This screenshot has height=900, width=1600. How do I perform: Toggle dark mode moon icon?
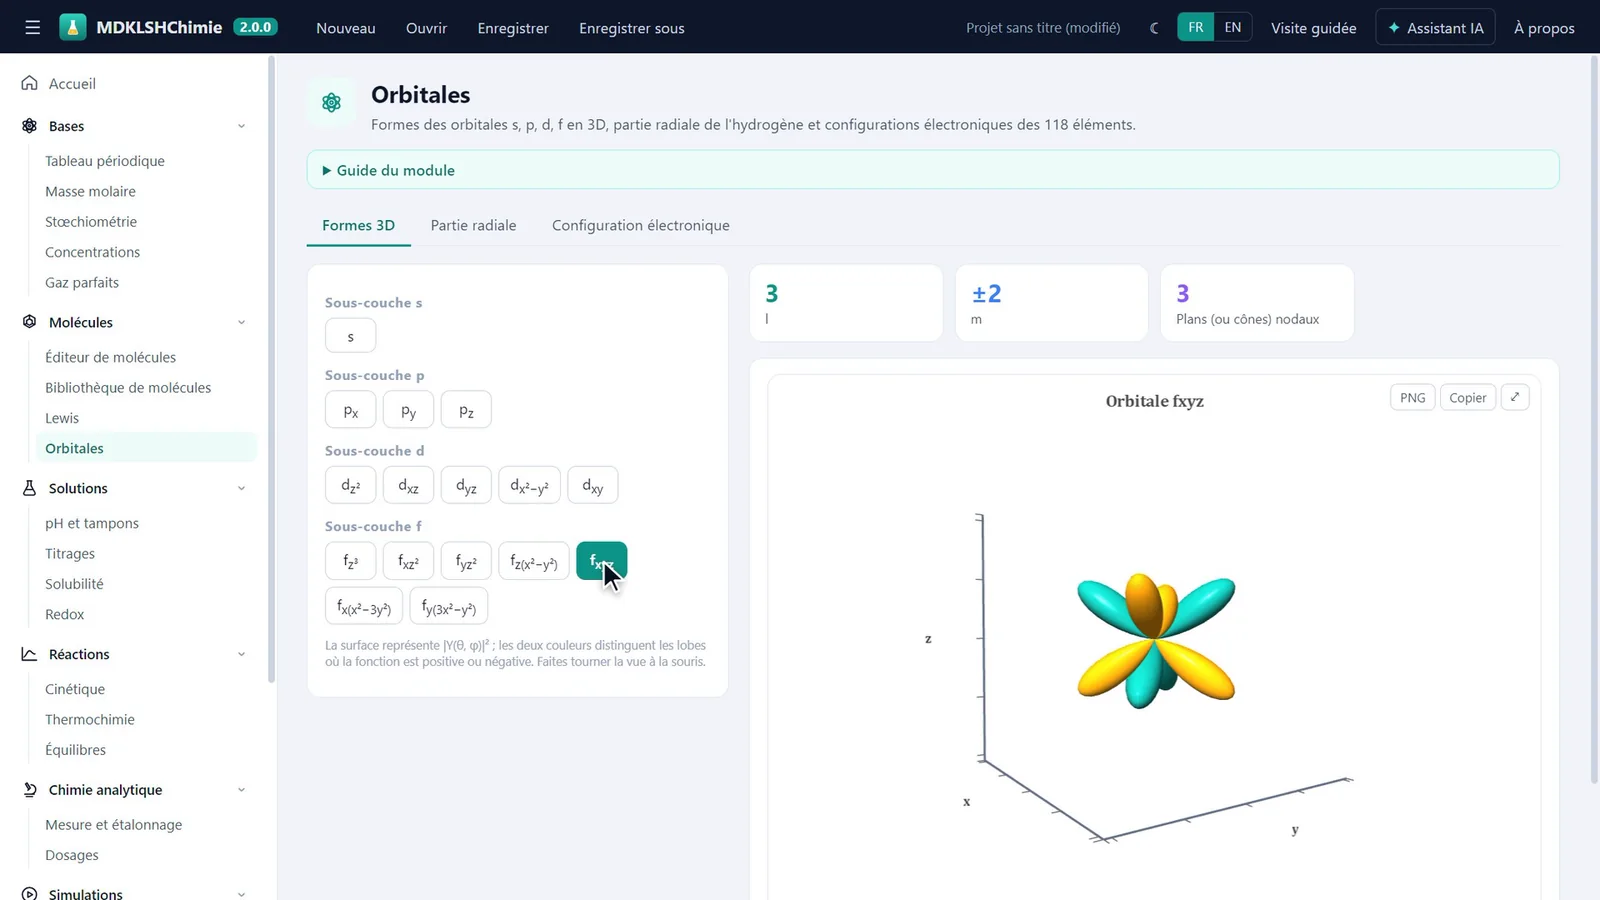click(x=1155, y=28)
